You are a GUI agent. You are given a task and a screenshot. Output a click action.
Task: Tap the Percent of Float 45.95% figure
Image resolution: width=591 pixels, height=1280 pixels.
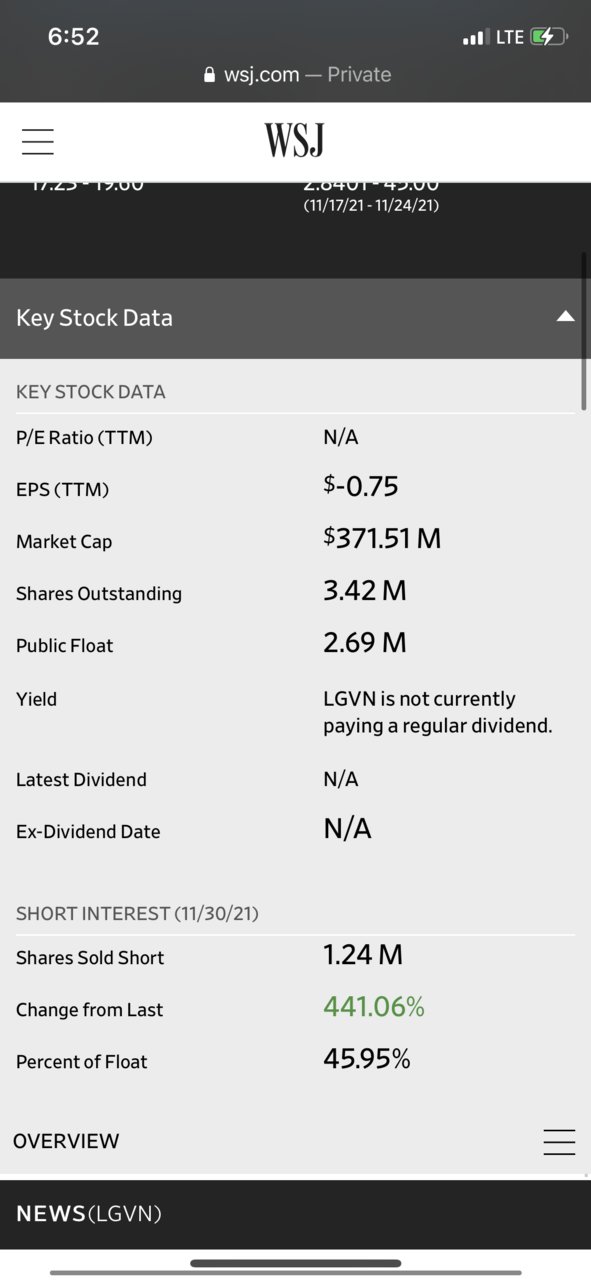pos(367,1059)
